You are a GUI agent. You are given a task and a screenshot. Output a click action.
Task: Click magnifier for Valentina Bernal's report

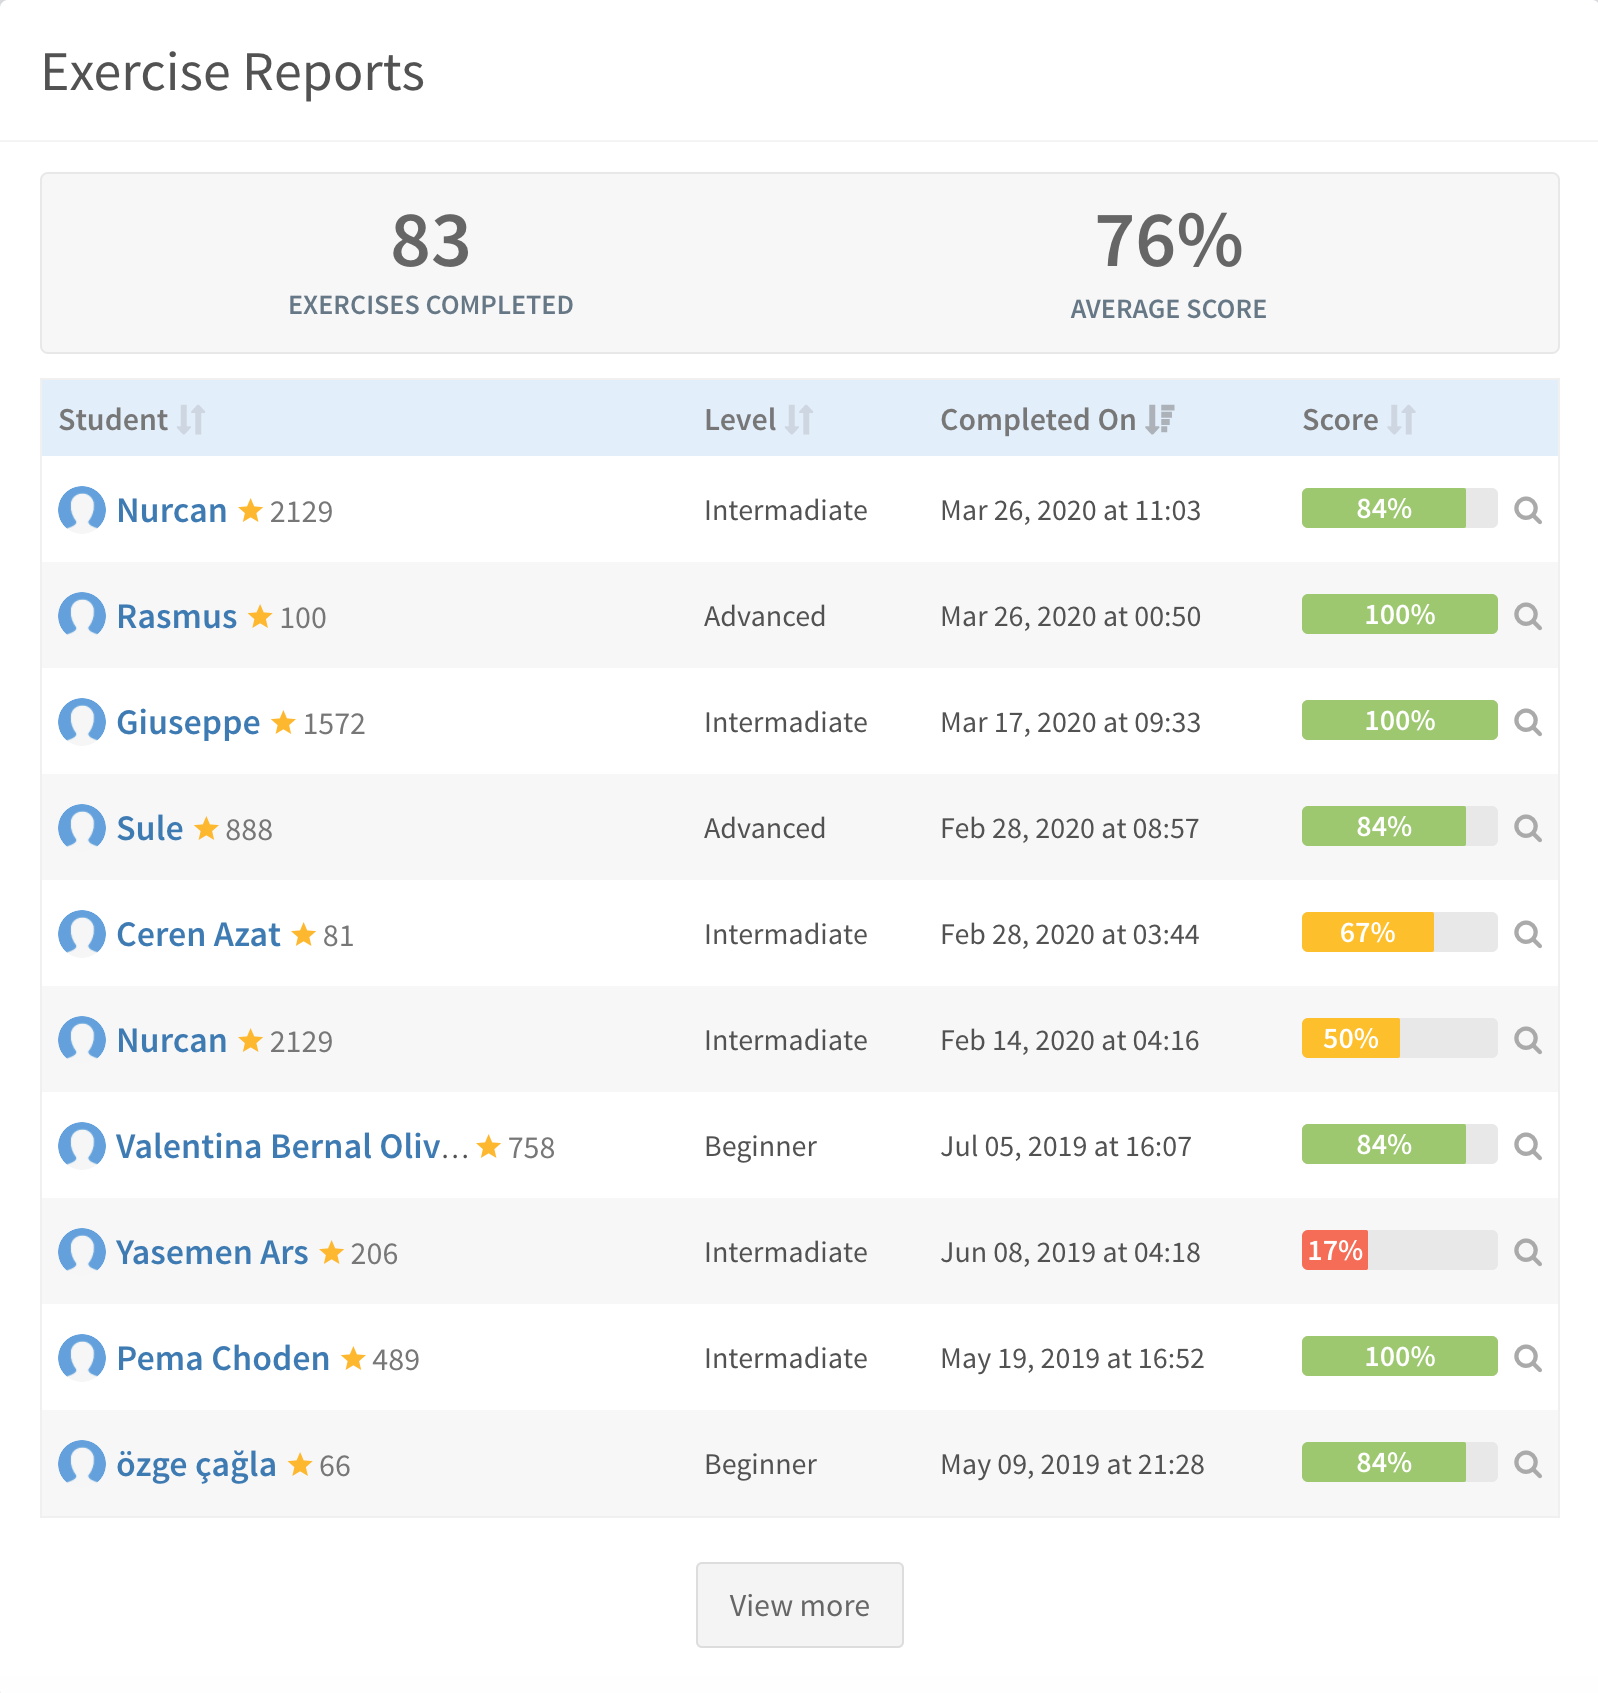point(1527,1146)
